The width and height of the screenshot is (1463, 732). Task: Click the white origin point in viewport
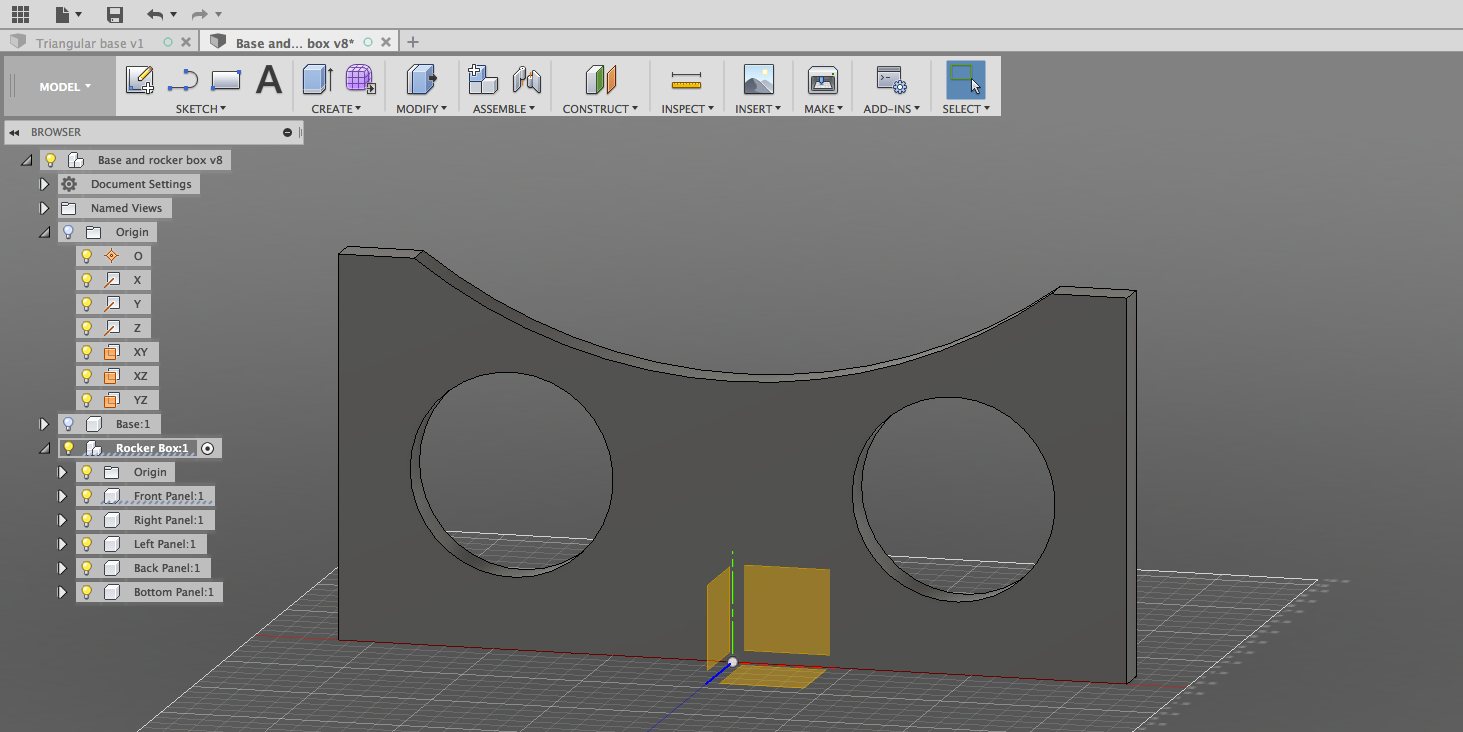[732, 662]
